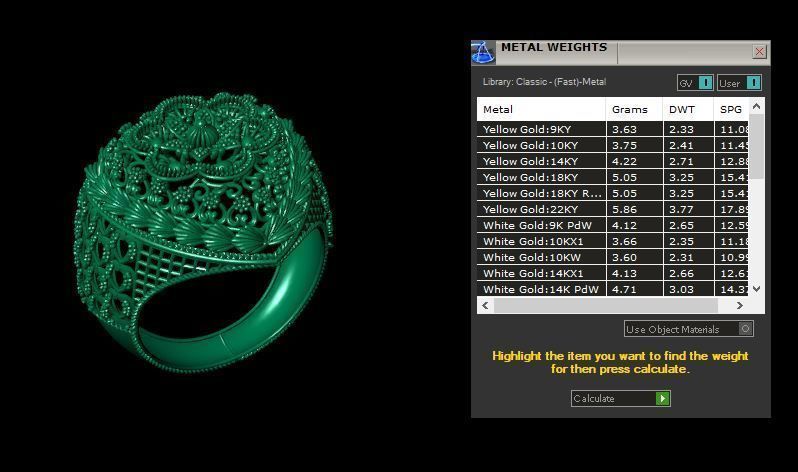Toggle the User library switch
Screen dimensions: 798x472
[x=739, y=82]
